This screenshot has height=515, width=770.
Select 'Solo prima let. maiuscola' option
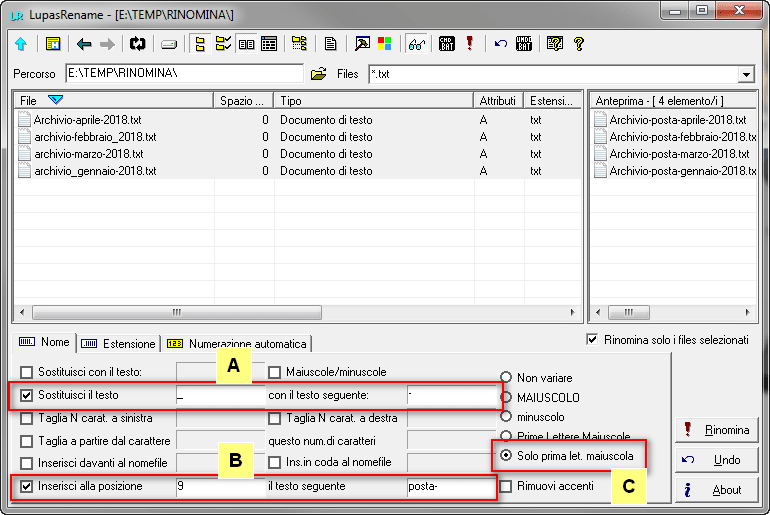tap(506, 456)
